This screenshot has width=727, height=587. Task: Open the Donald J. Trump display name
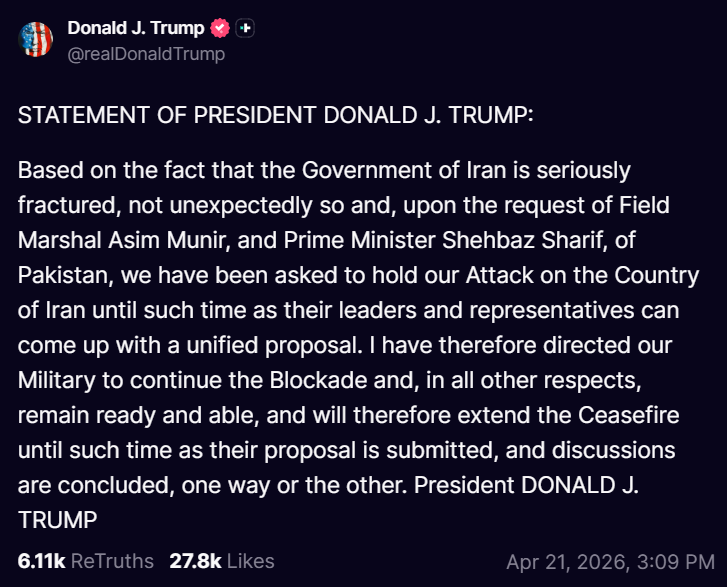135,29
